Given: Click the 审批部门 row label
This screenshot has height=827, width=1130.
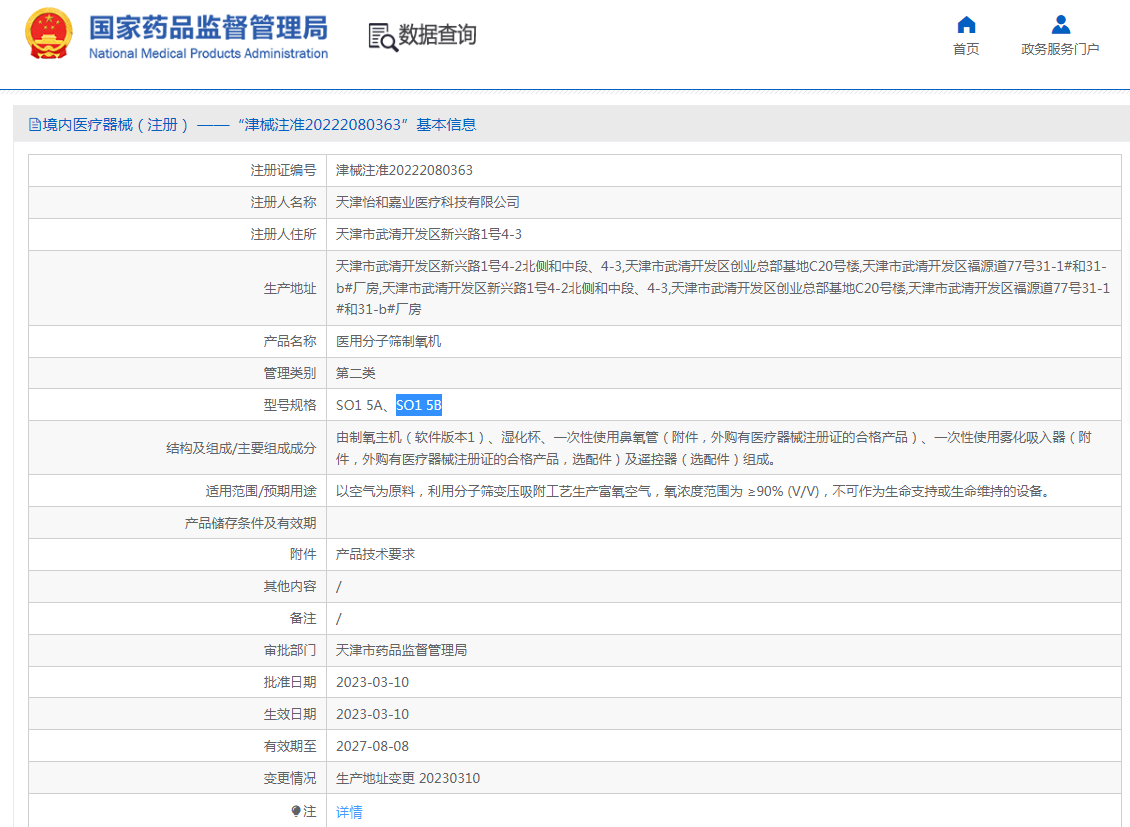Looking at the screenshot, I should 290,651.
